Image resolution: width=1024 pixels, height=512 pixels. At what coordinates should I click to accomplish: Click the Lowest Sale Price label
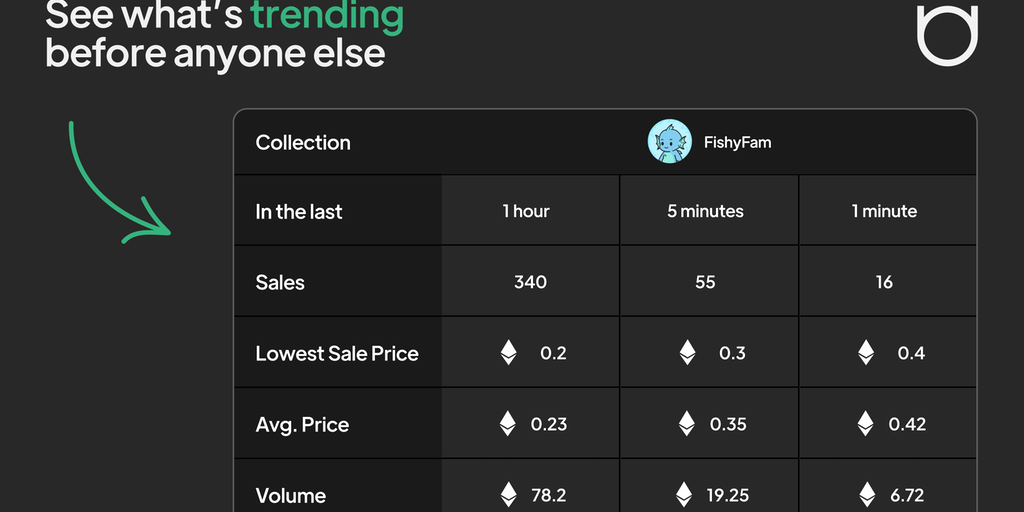[x=337, y=354]
